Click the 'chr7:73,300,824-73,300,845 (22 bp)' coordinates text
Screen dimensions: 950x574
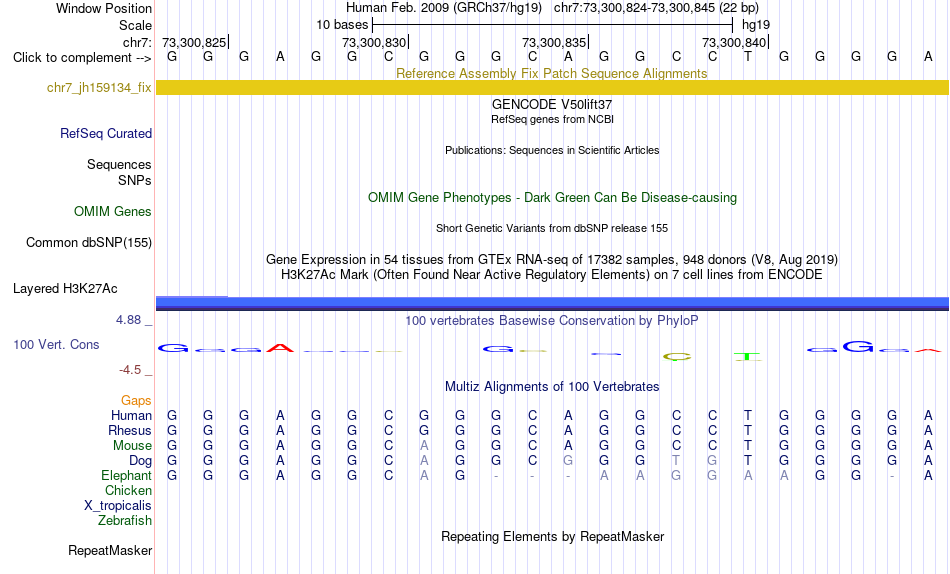click(656, 8)
